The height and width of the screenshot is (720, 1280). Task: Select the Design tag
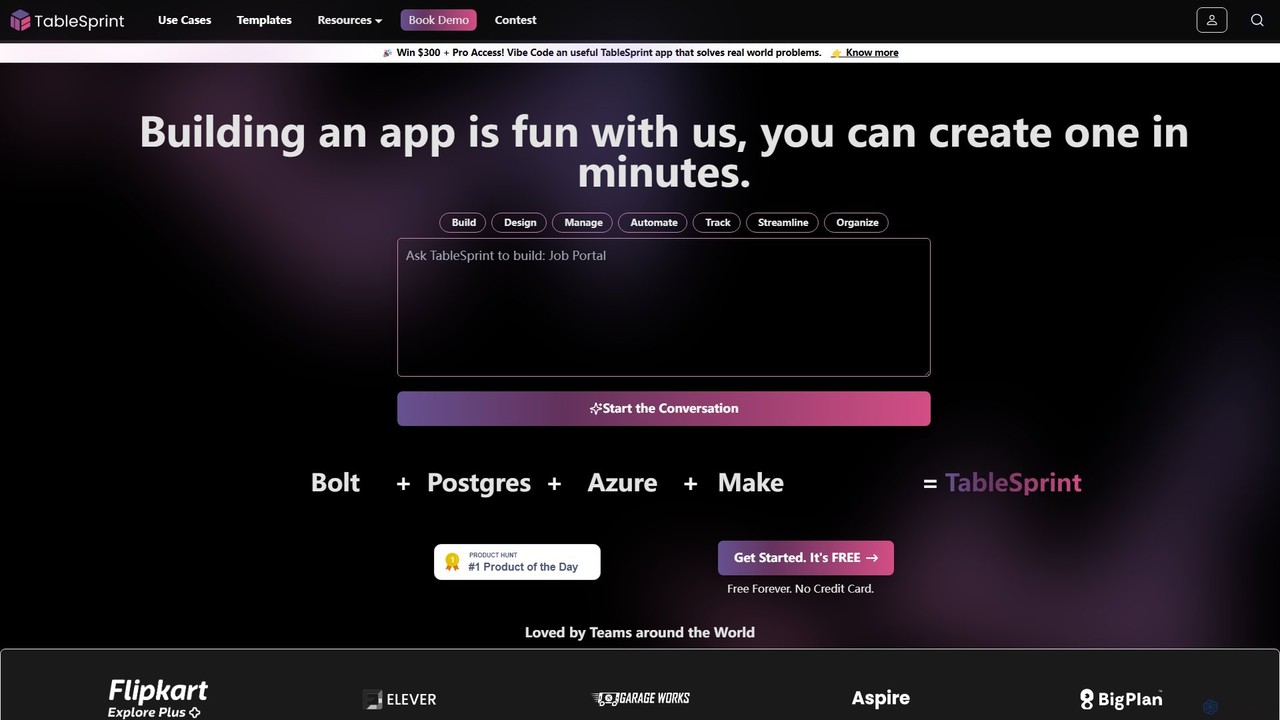[520, 222]
